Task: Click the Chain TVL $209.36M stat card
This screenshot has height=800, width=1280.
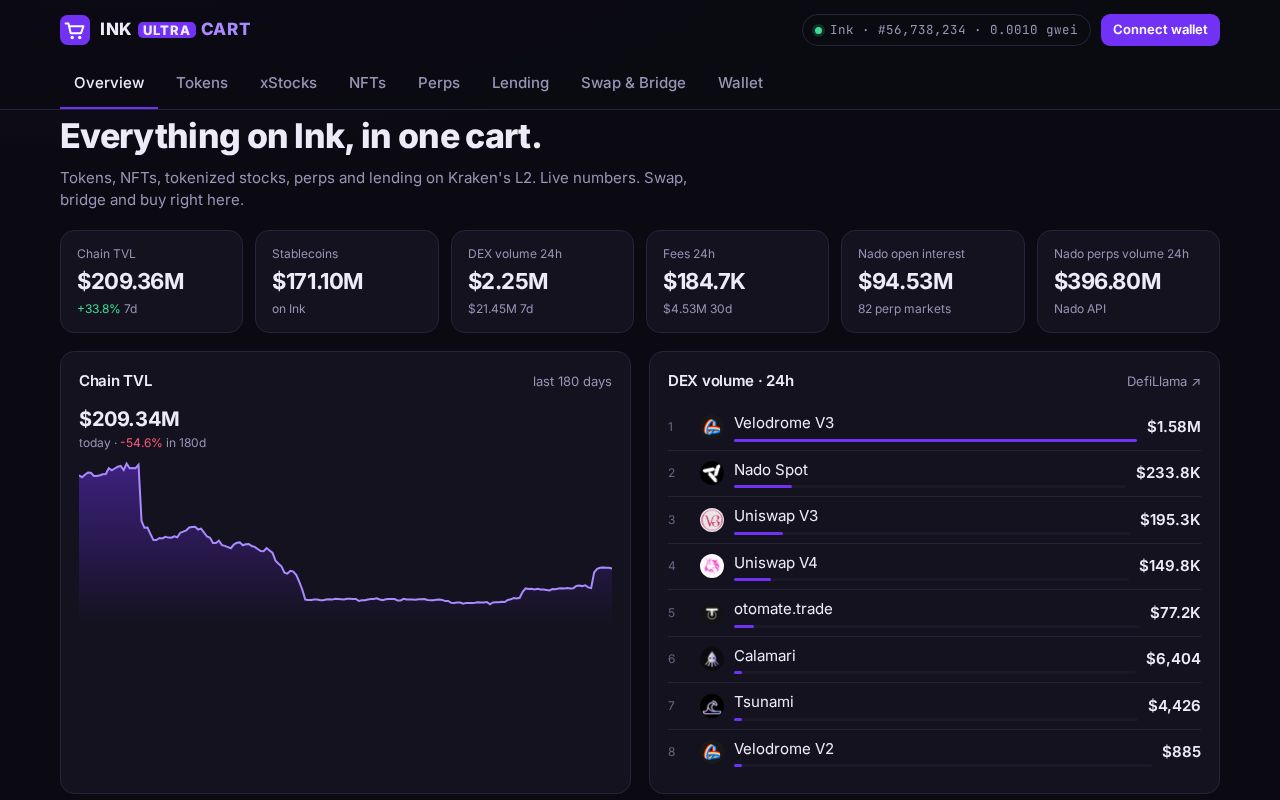Action: 151,281
